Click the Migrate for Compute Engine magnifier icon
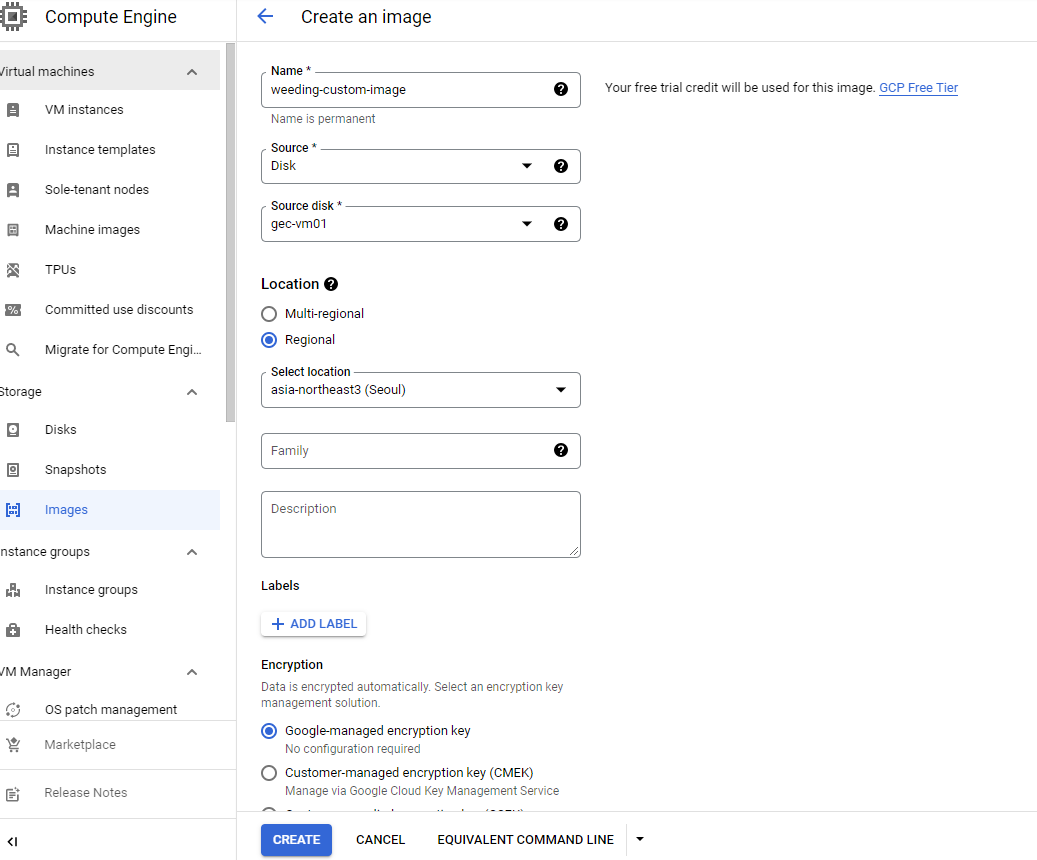Screen dimensions: 1037x860 (13, 349)
